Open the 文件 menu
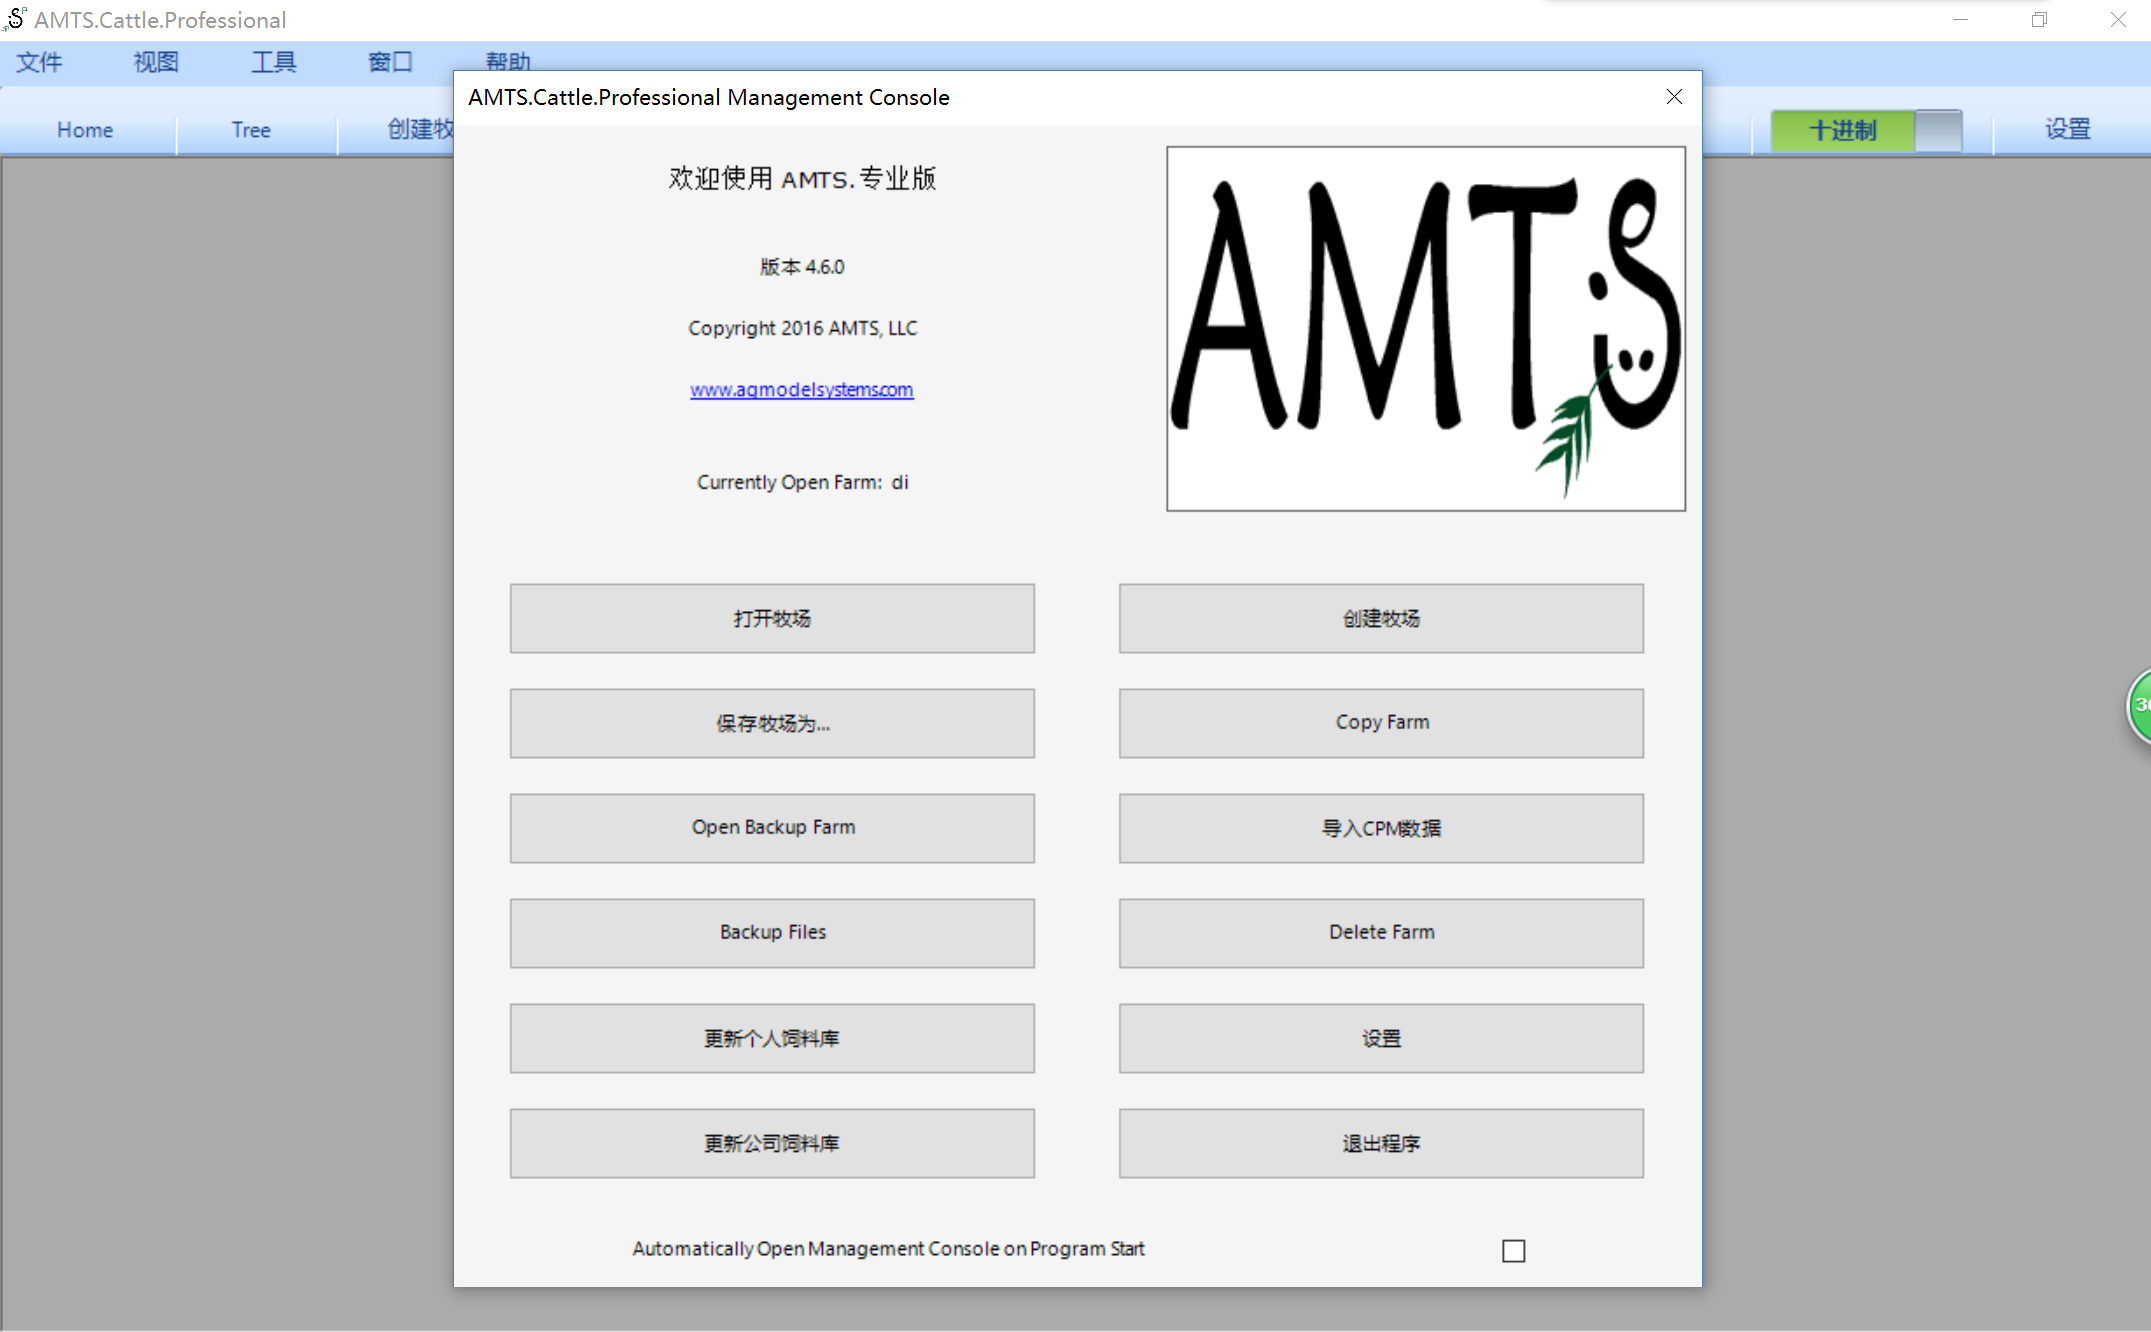Screen dimensions: 2151x1332 point(39,62)
